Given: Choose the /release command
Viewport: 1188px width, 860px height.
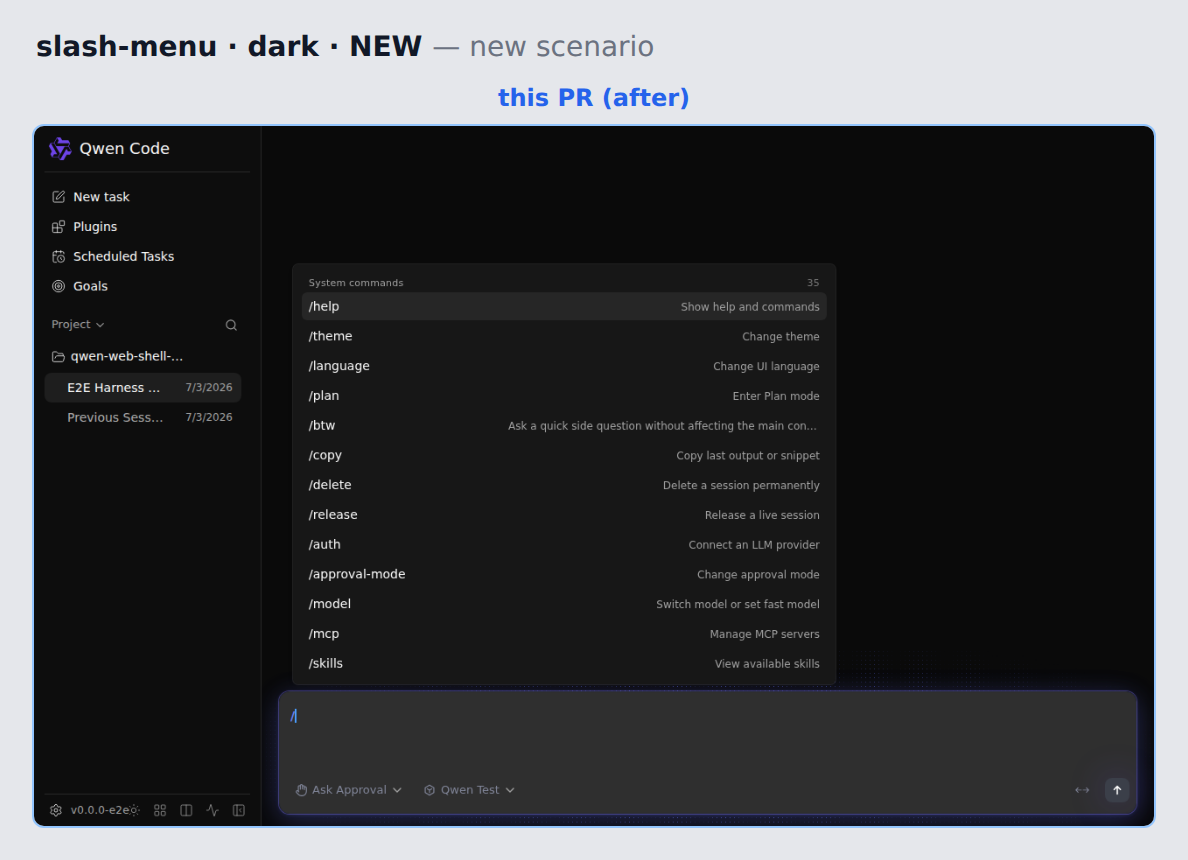Looking at the screenshot, I should [x=564, y=514].
